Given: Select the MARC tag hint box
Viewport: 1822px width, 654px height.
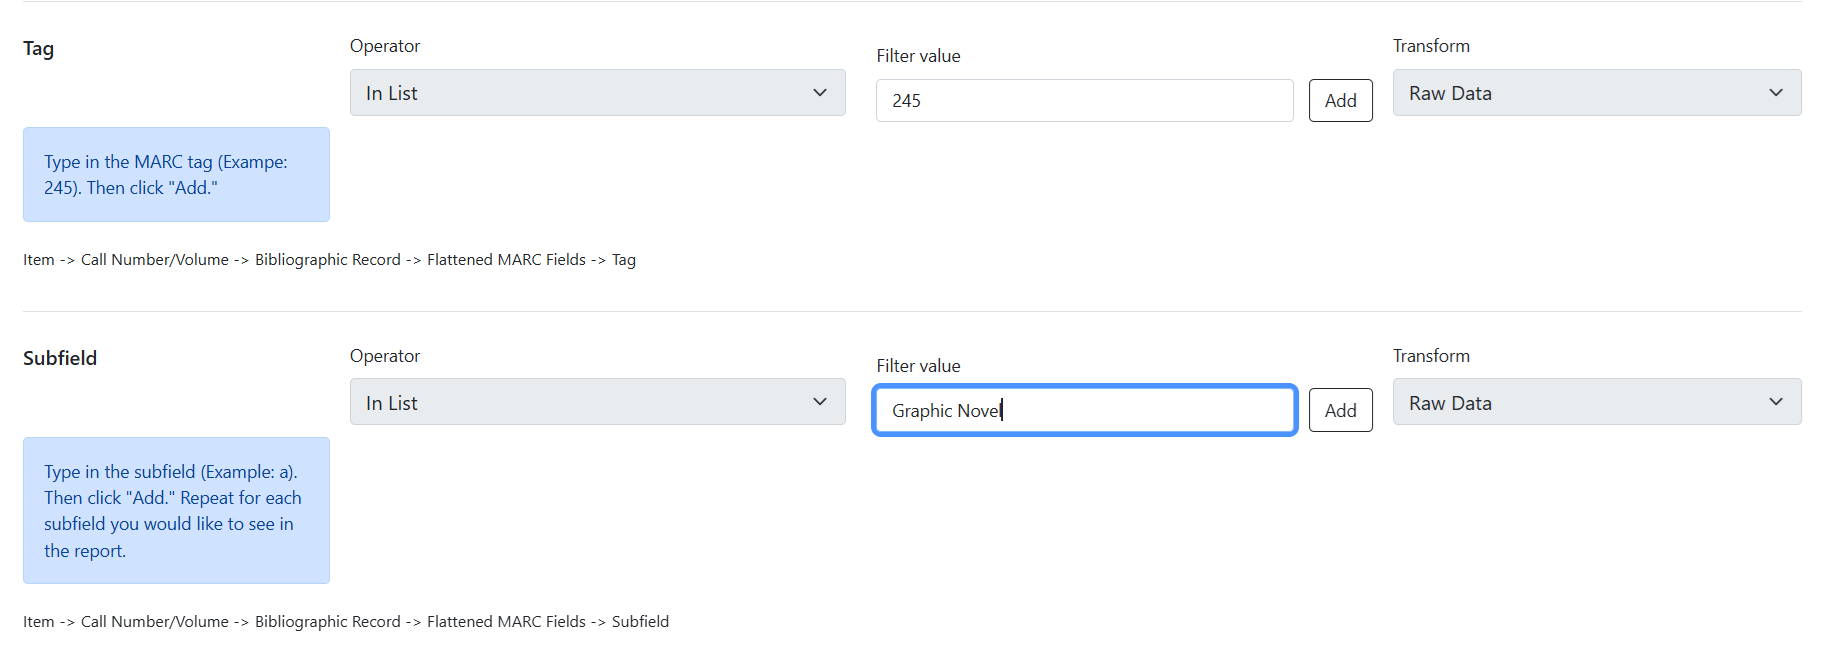Looking at the screenshot, I should (176, 175).
